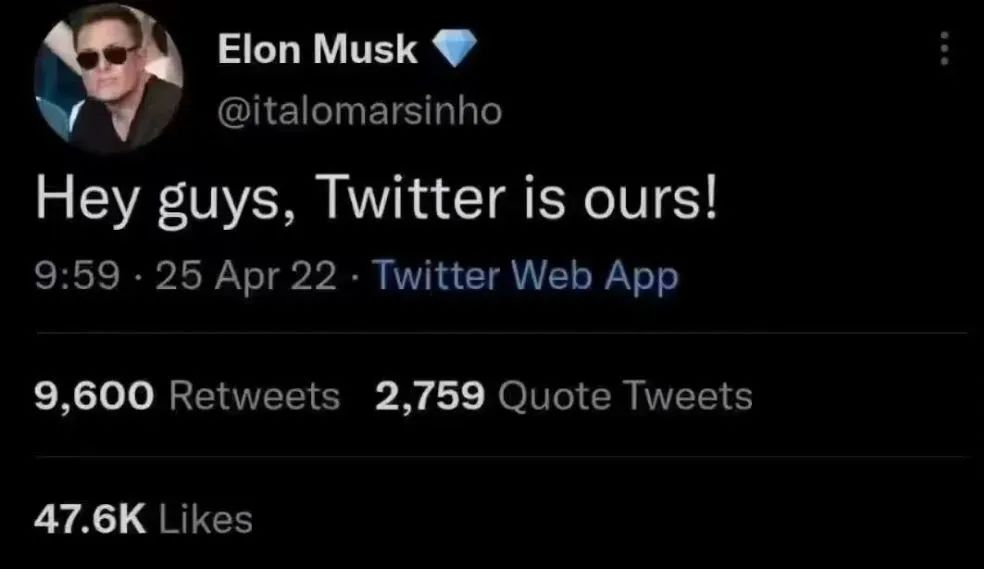984x569 pixels.
Task: Click the profile picture avatar
Action: tap(108, 79)
